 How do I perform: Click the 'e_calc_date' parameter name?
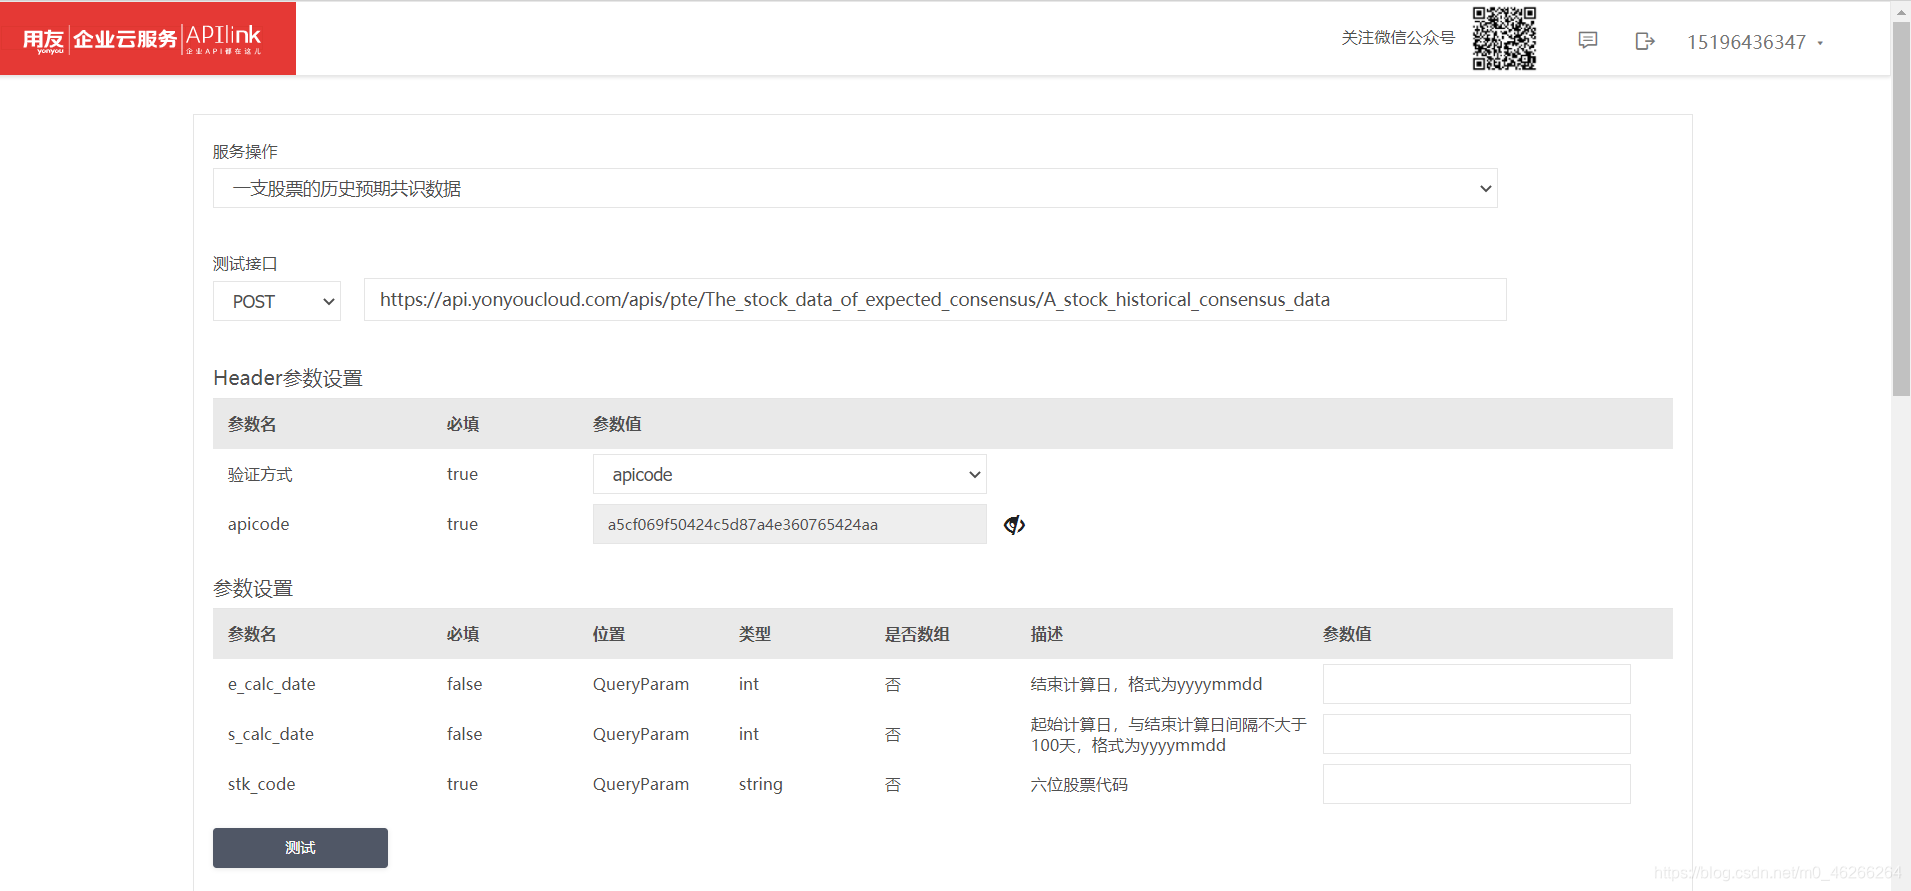[x=272, y=684]
